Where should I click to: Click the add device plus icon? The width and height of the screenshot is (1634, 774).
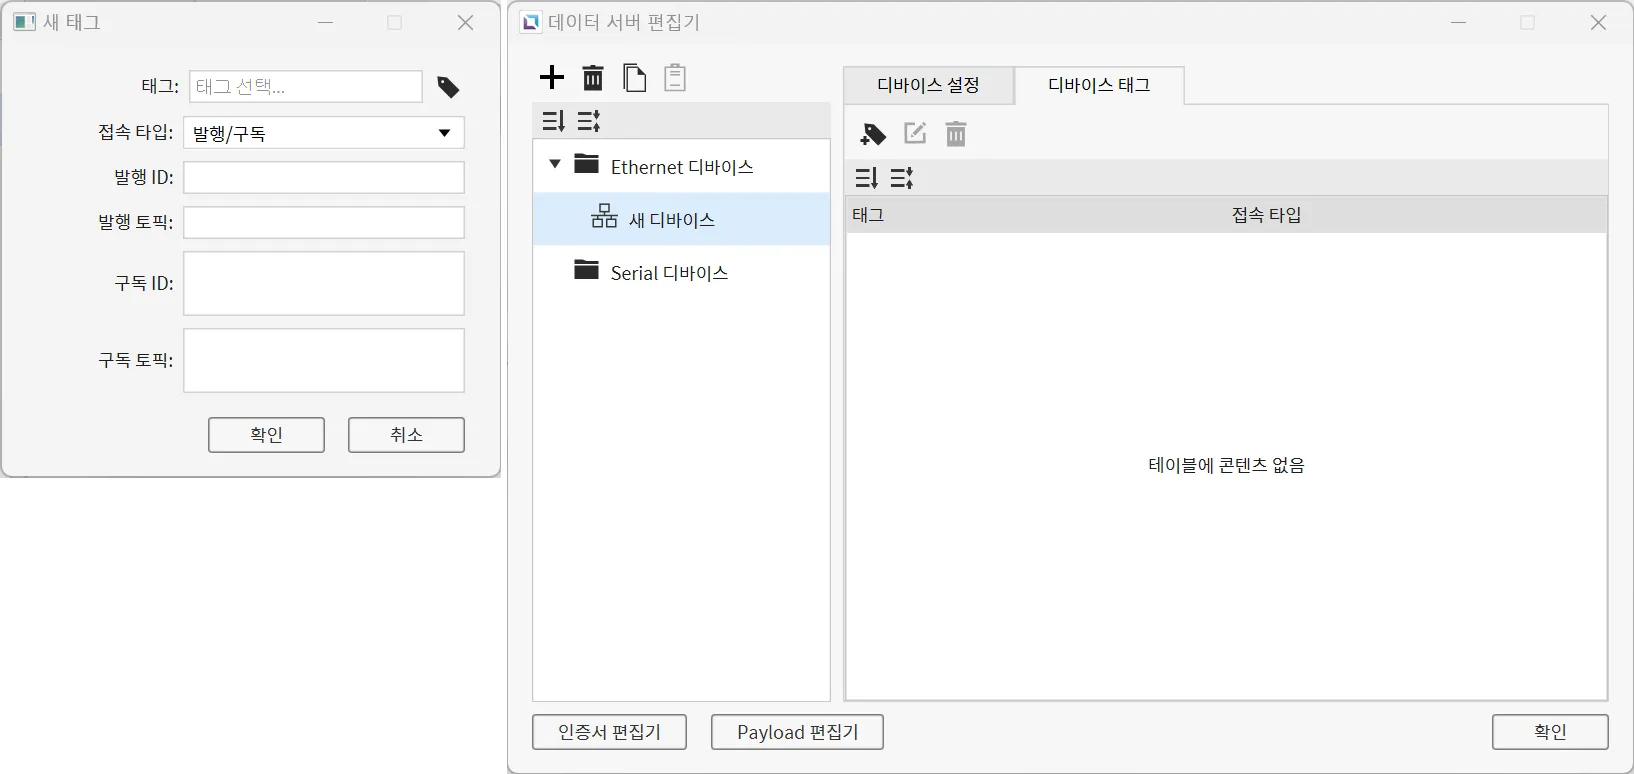pos(552,78)
